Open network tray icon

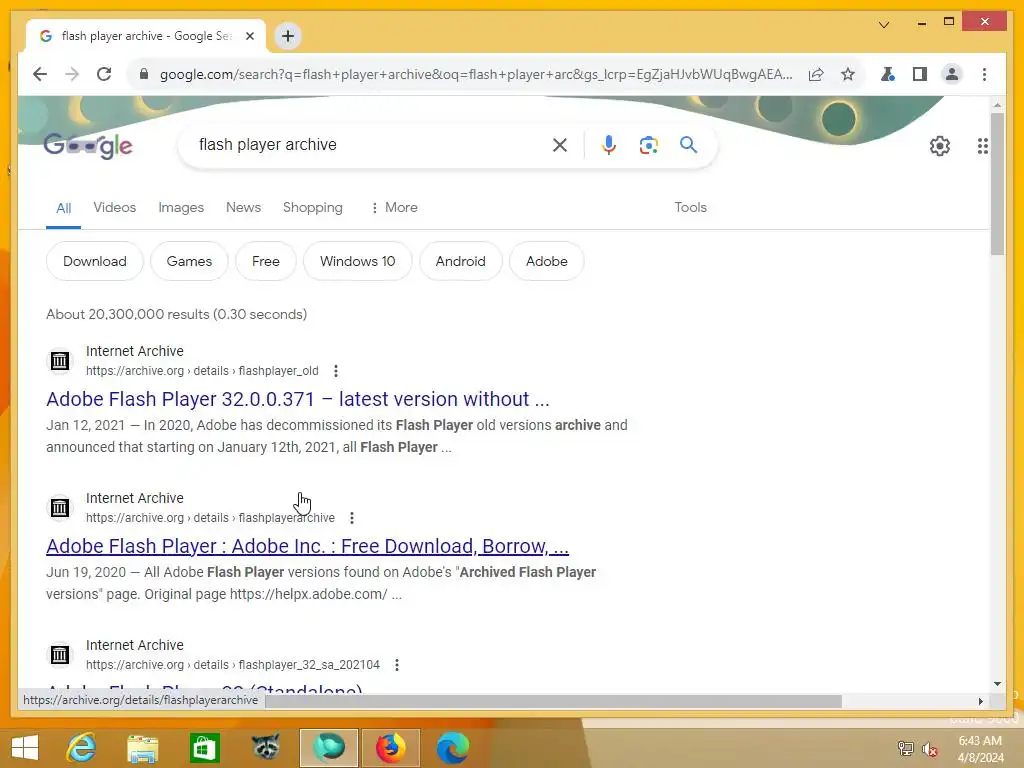(x=905, y=749)
